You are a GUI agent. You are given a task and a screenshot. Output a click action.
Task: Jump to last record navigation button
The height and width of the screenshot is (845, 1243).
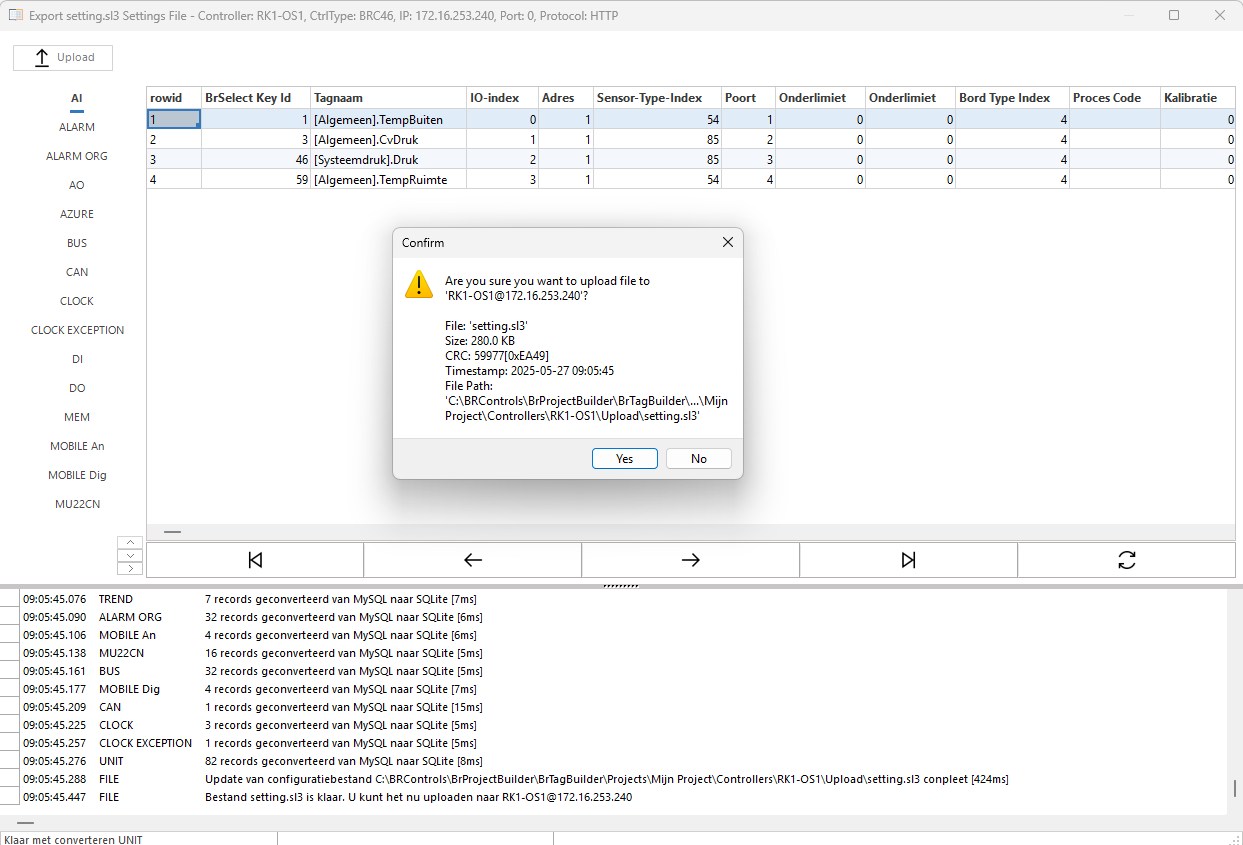908,560
